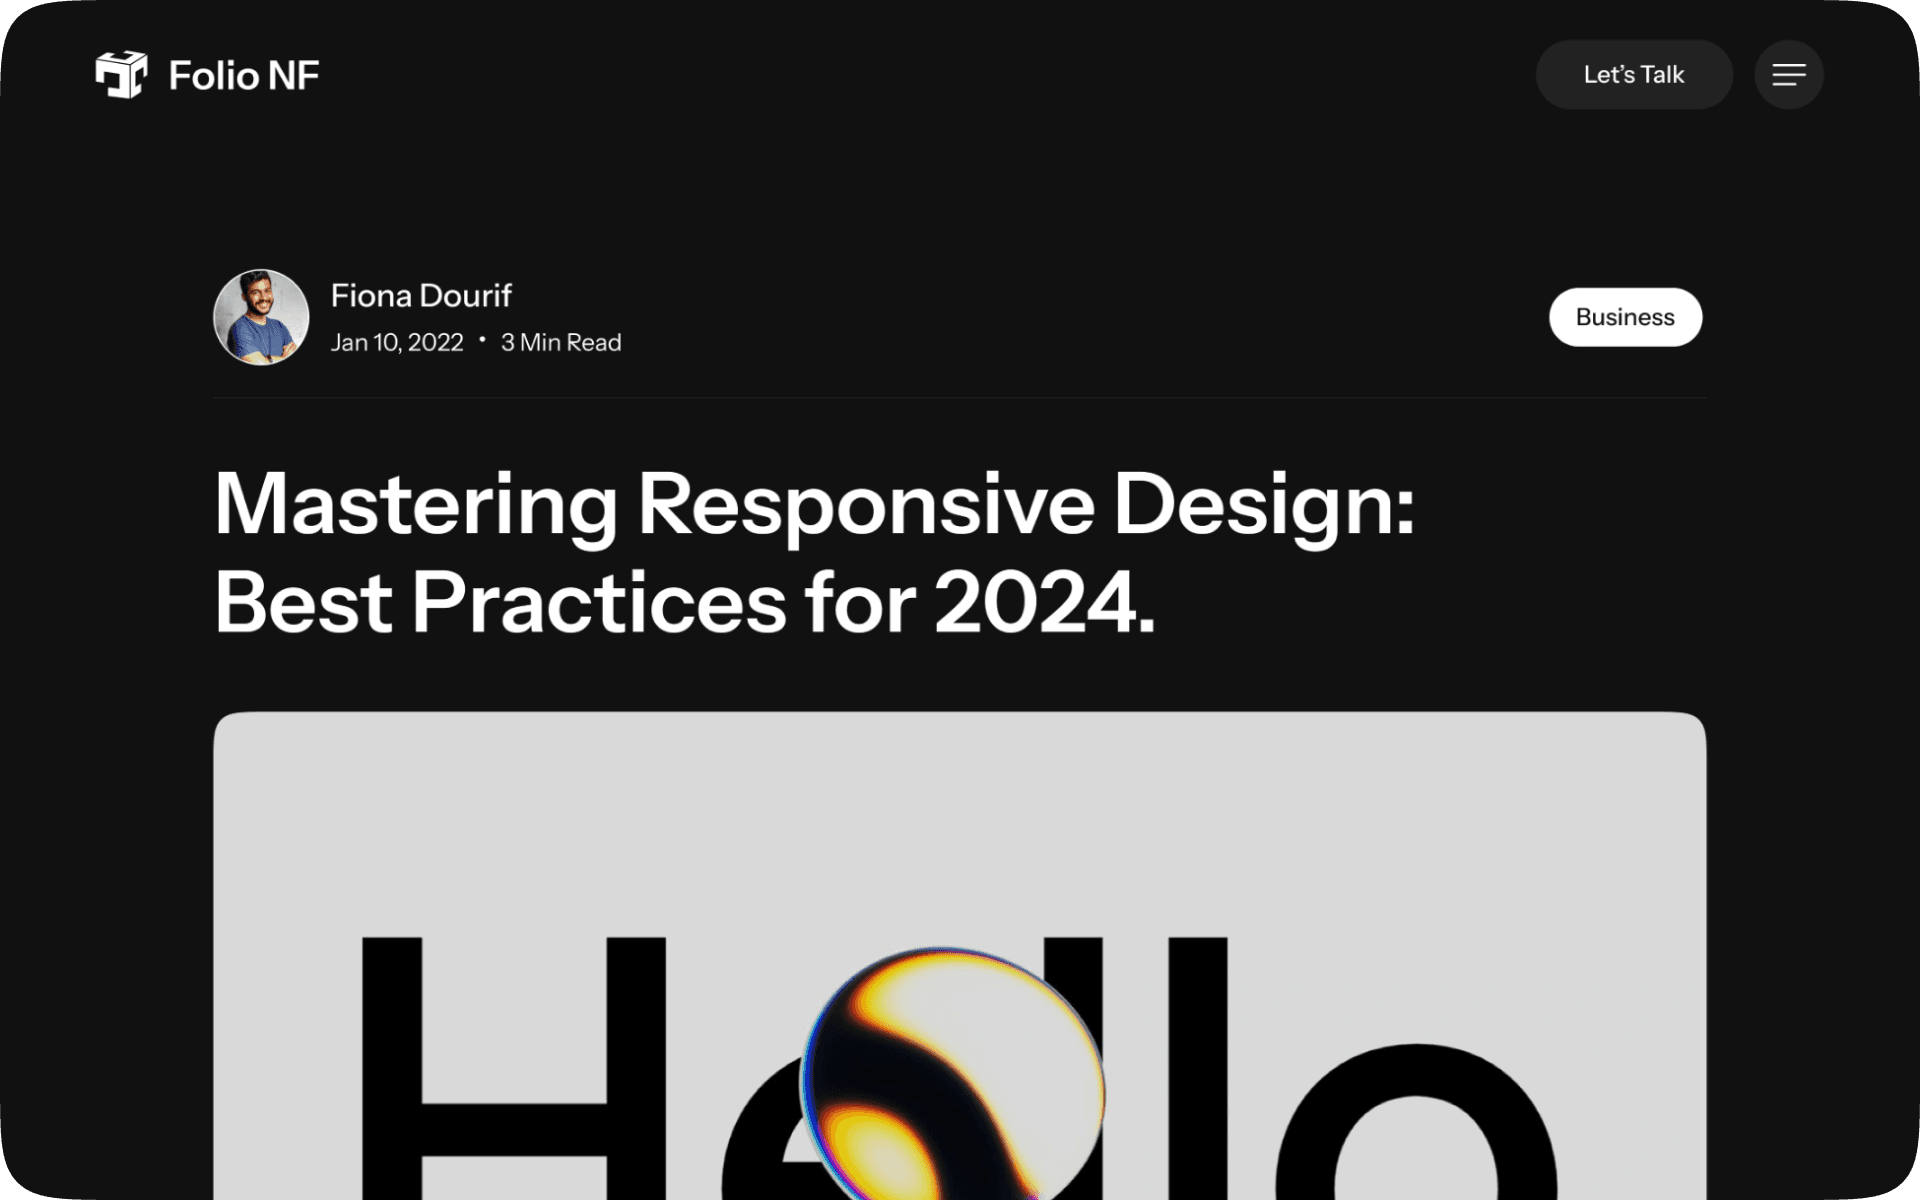Open the hamburger menu icon

tap(1788, 75)
